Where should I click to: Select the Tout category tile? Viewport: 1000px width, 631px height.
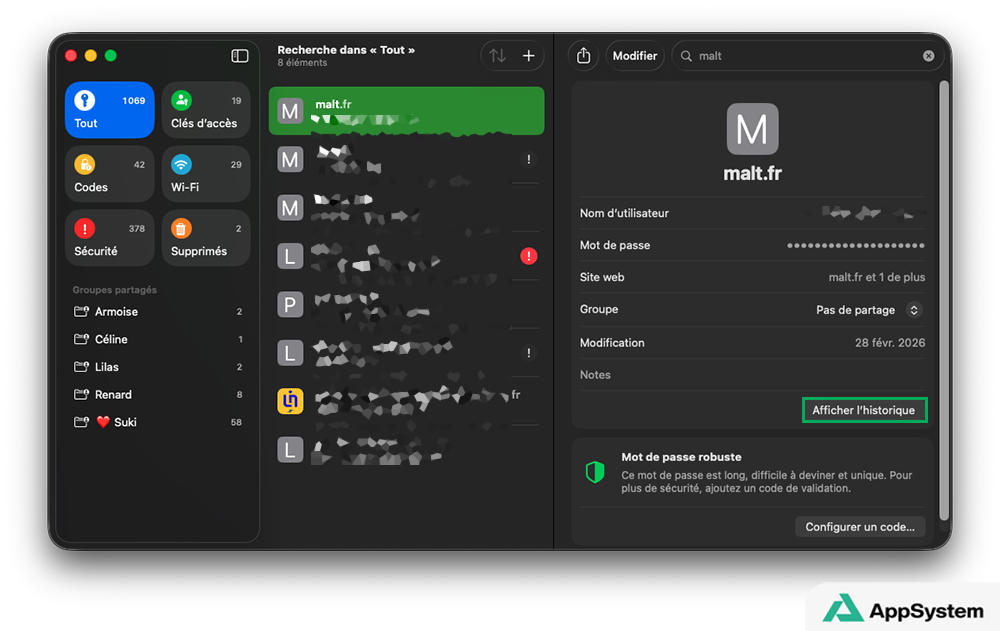click(110, 110)
